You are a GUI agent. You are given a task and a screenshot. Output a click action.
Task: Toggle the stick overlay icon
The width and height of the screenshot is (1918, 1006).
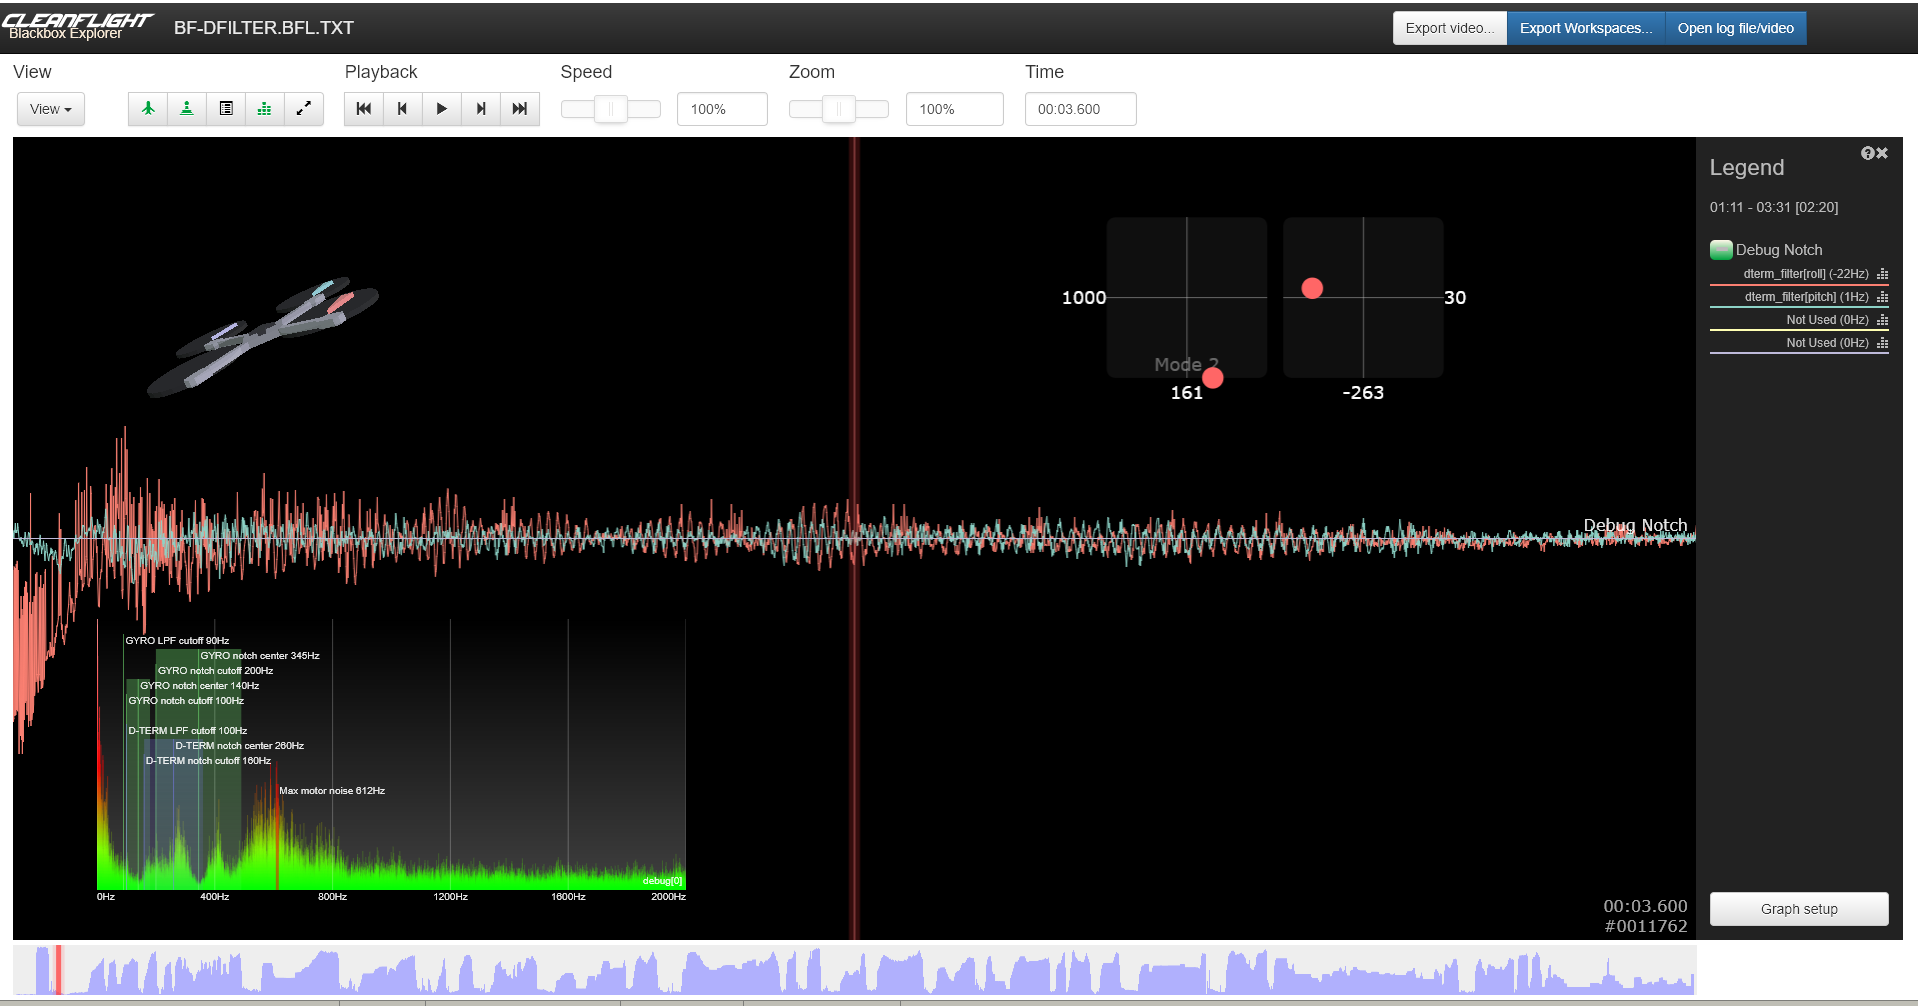186,109
